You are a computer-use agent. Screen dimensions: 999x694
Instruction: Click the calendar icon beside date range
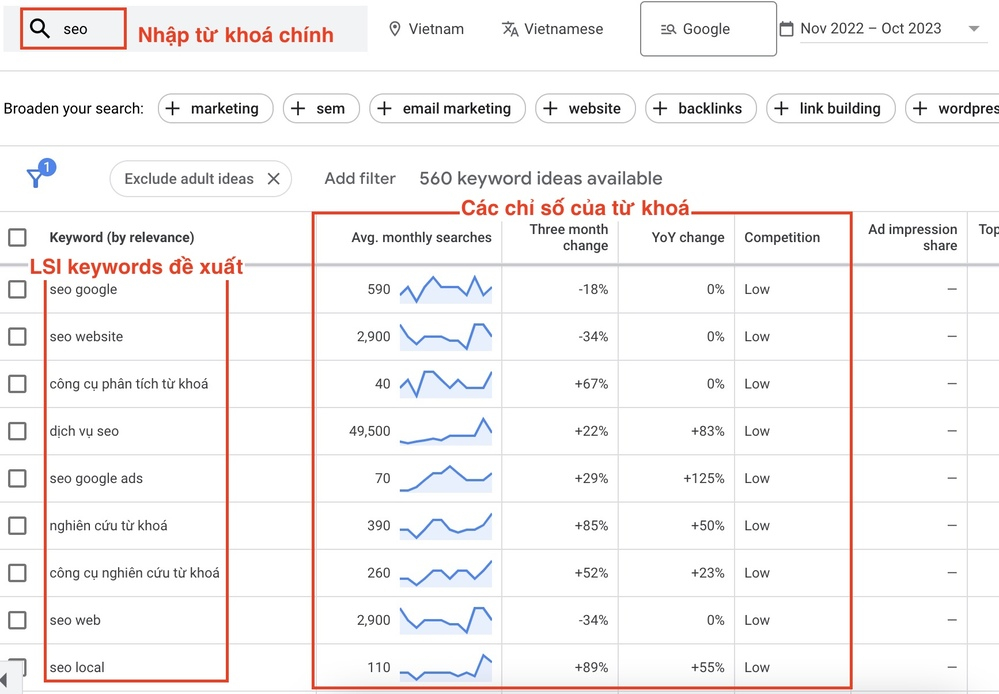point(787,29)
